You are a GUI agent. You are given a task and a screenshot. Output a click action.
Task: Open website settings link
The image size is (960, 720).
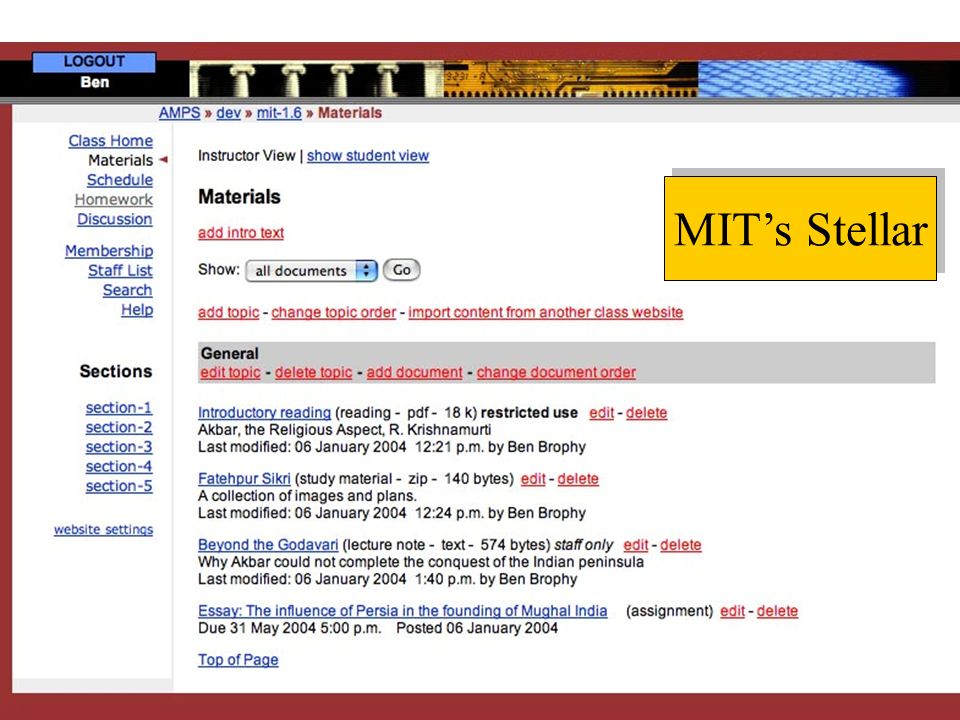103,530
